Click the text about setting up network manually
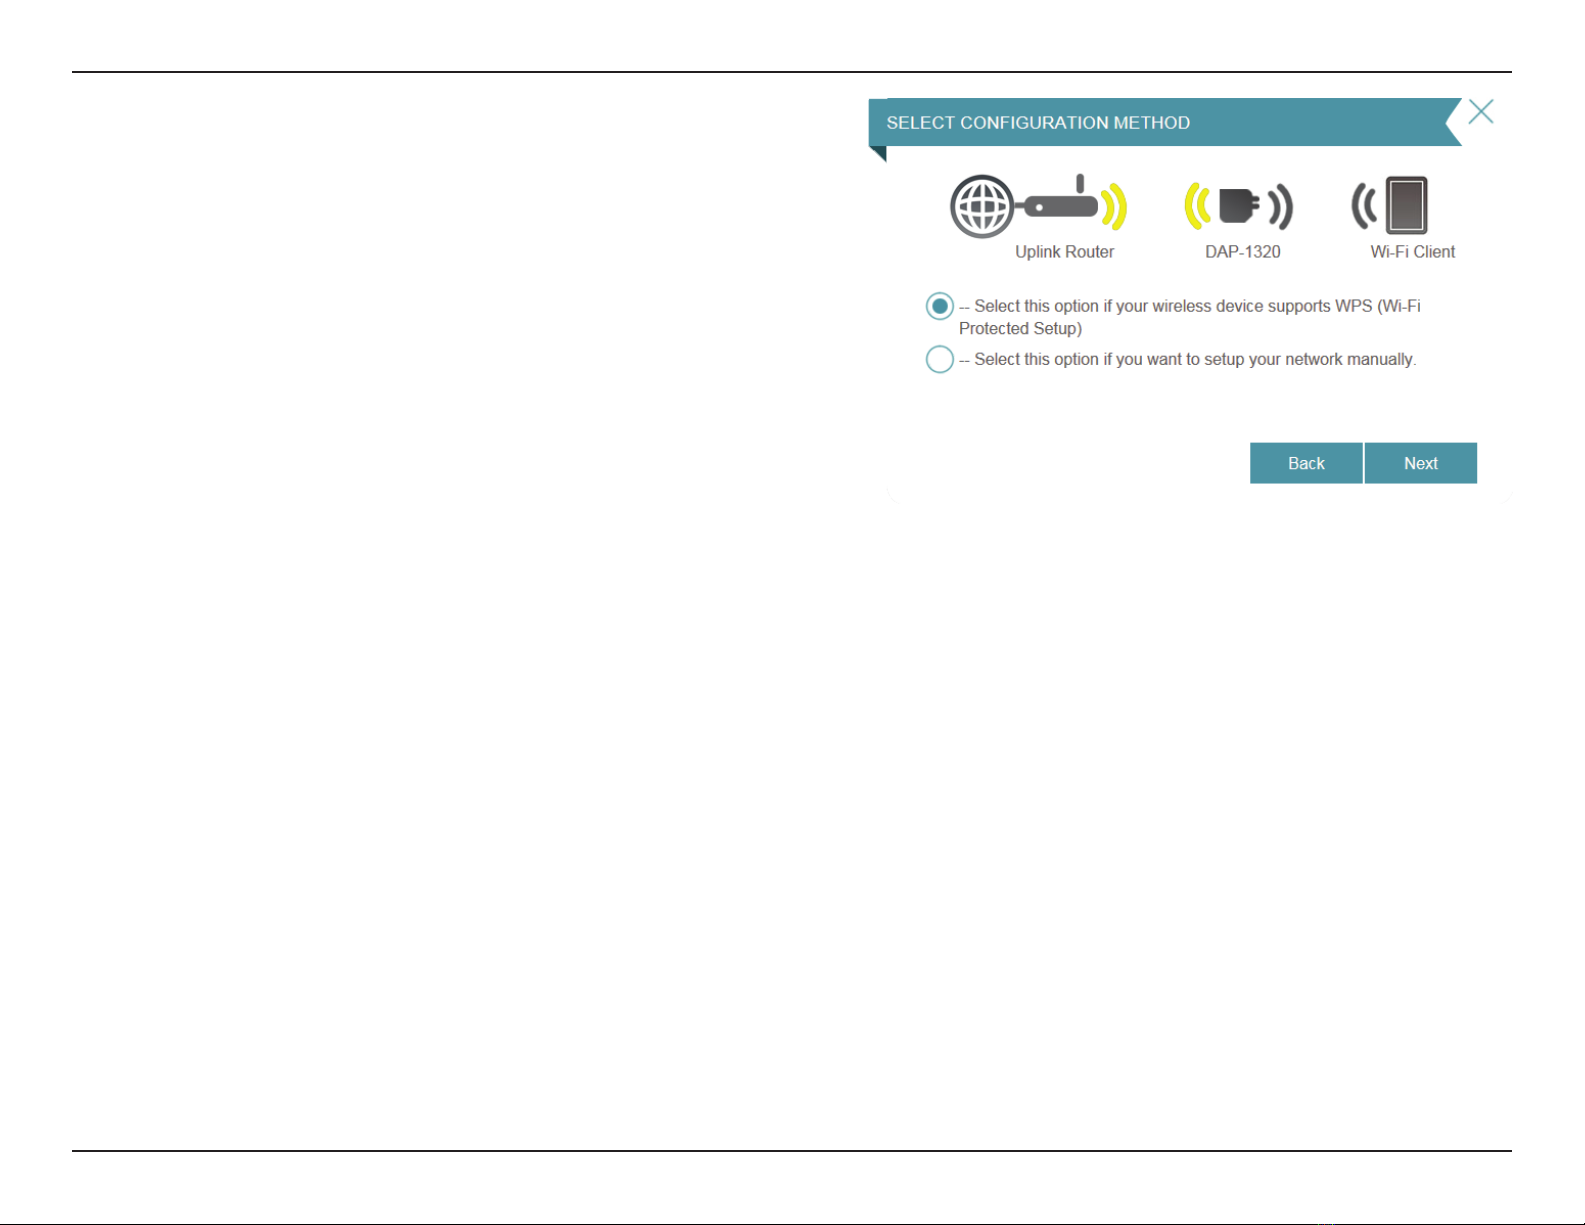Screen dimensions: 1585x1225 click(1188, 359)
